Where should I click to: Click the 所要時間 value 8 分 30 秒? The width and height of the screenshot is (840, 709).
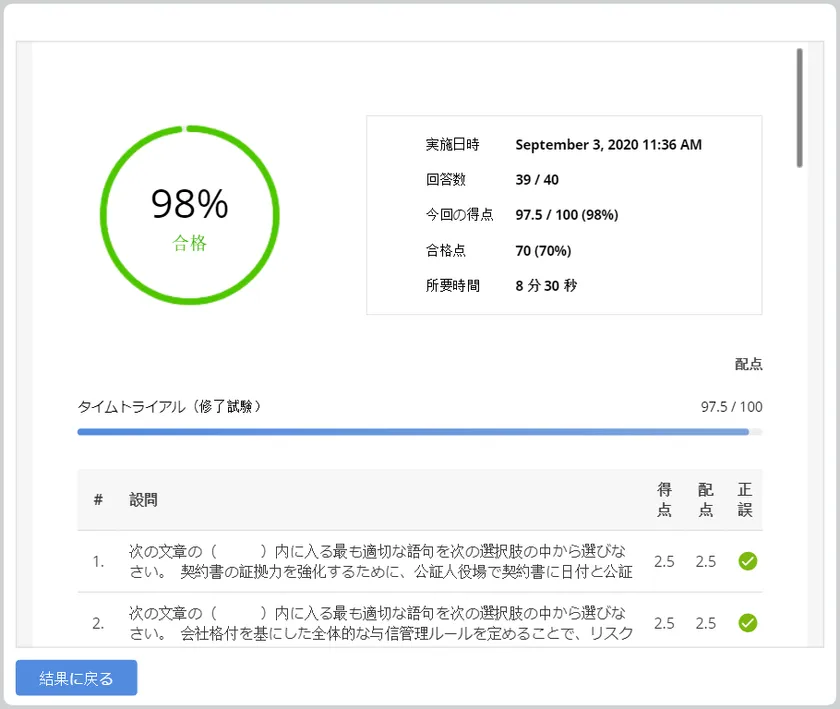[546, 285]
